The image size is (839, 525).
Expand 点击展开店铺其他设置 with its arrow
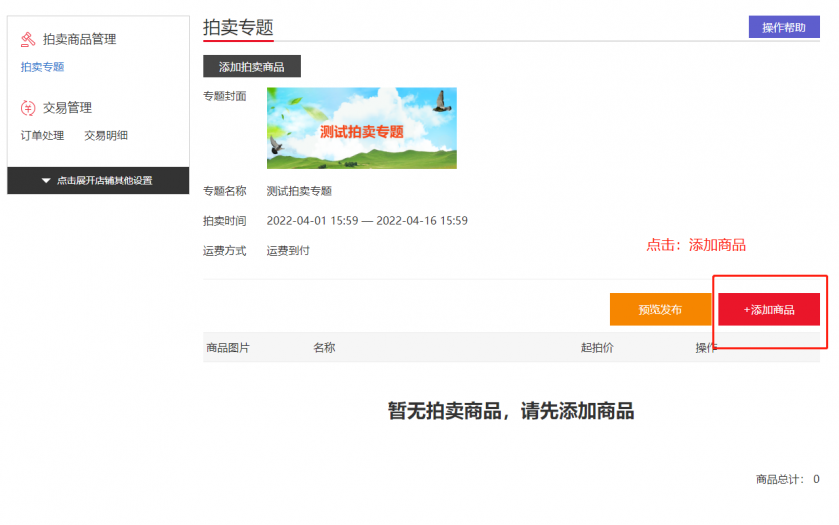pos(98,180)
